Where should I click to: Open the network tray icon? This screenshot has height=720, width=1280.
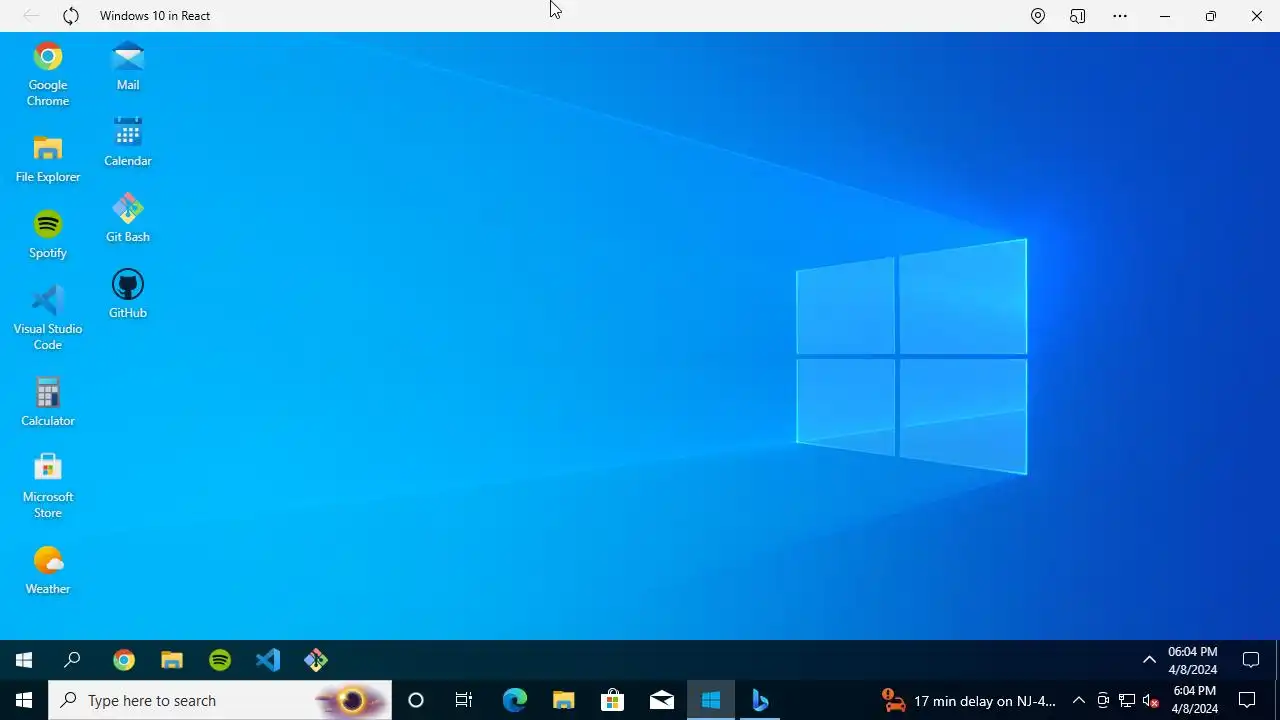(x=1127, y=700)
